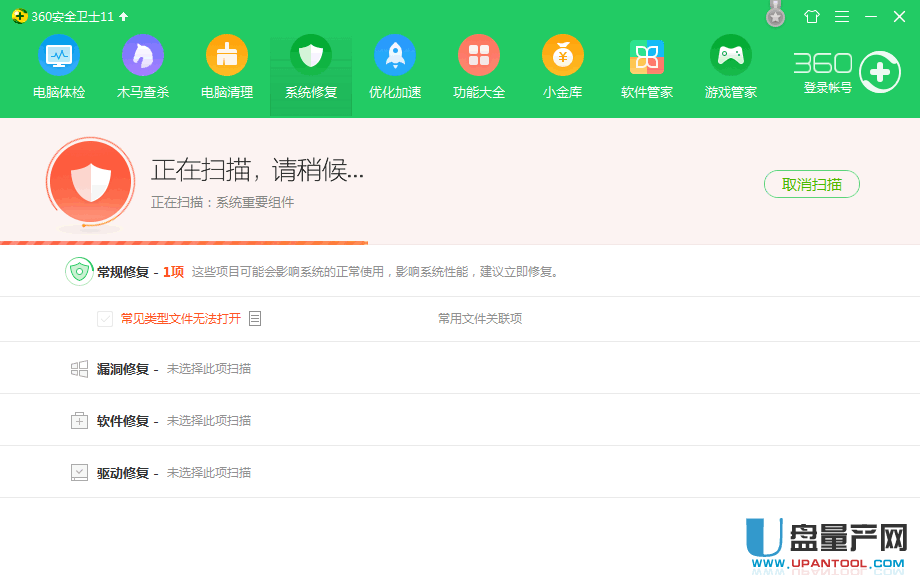Click the user avatar in the title bar
The height and width of the screenshot is (580, 920).
pyautogui.click(x=774, y=16)
